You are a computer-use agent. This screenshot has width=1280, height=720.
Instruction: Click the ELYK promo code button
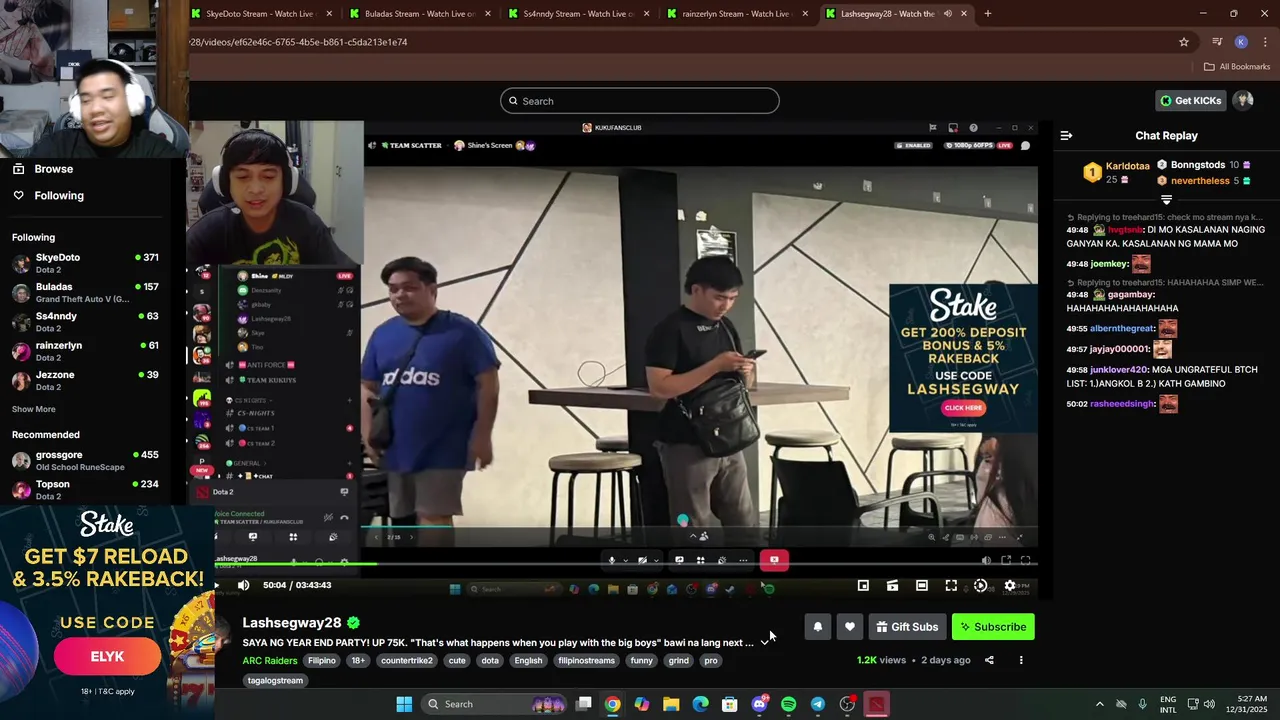tap(107, 657)
